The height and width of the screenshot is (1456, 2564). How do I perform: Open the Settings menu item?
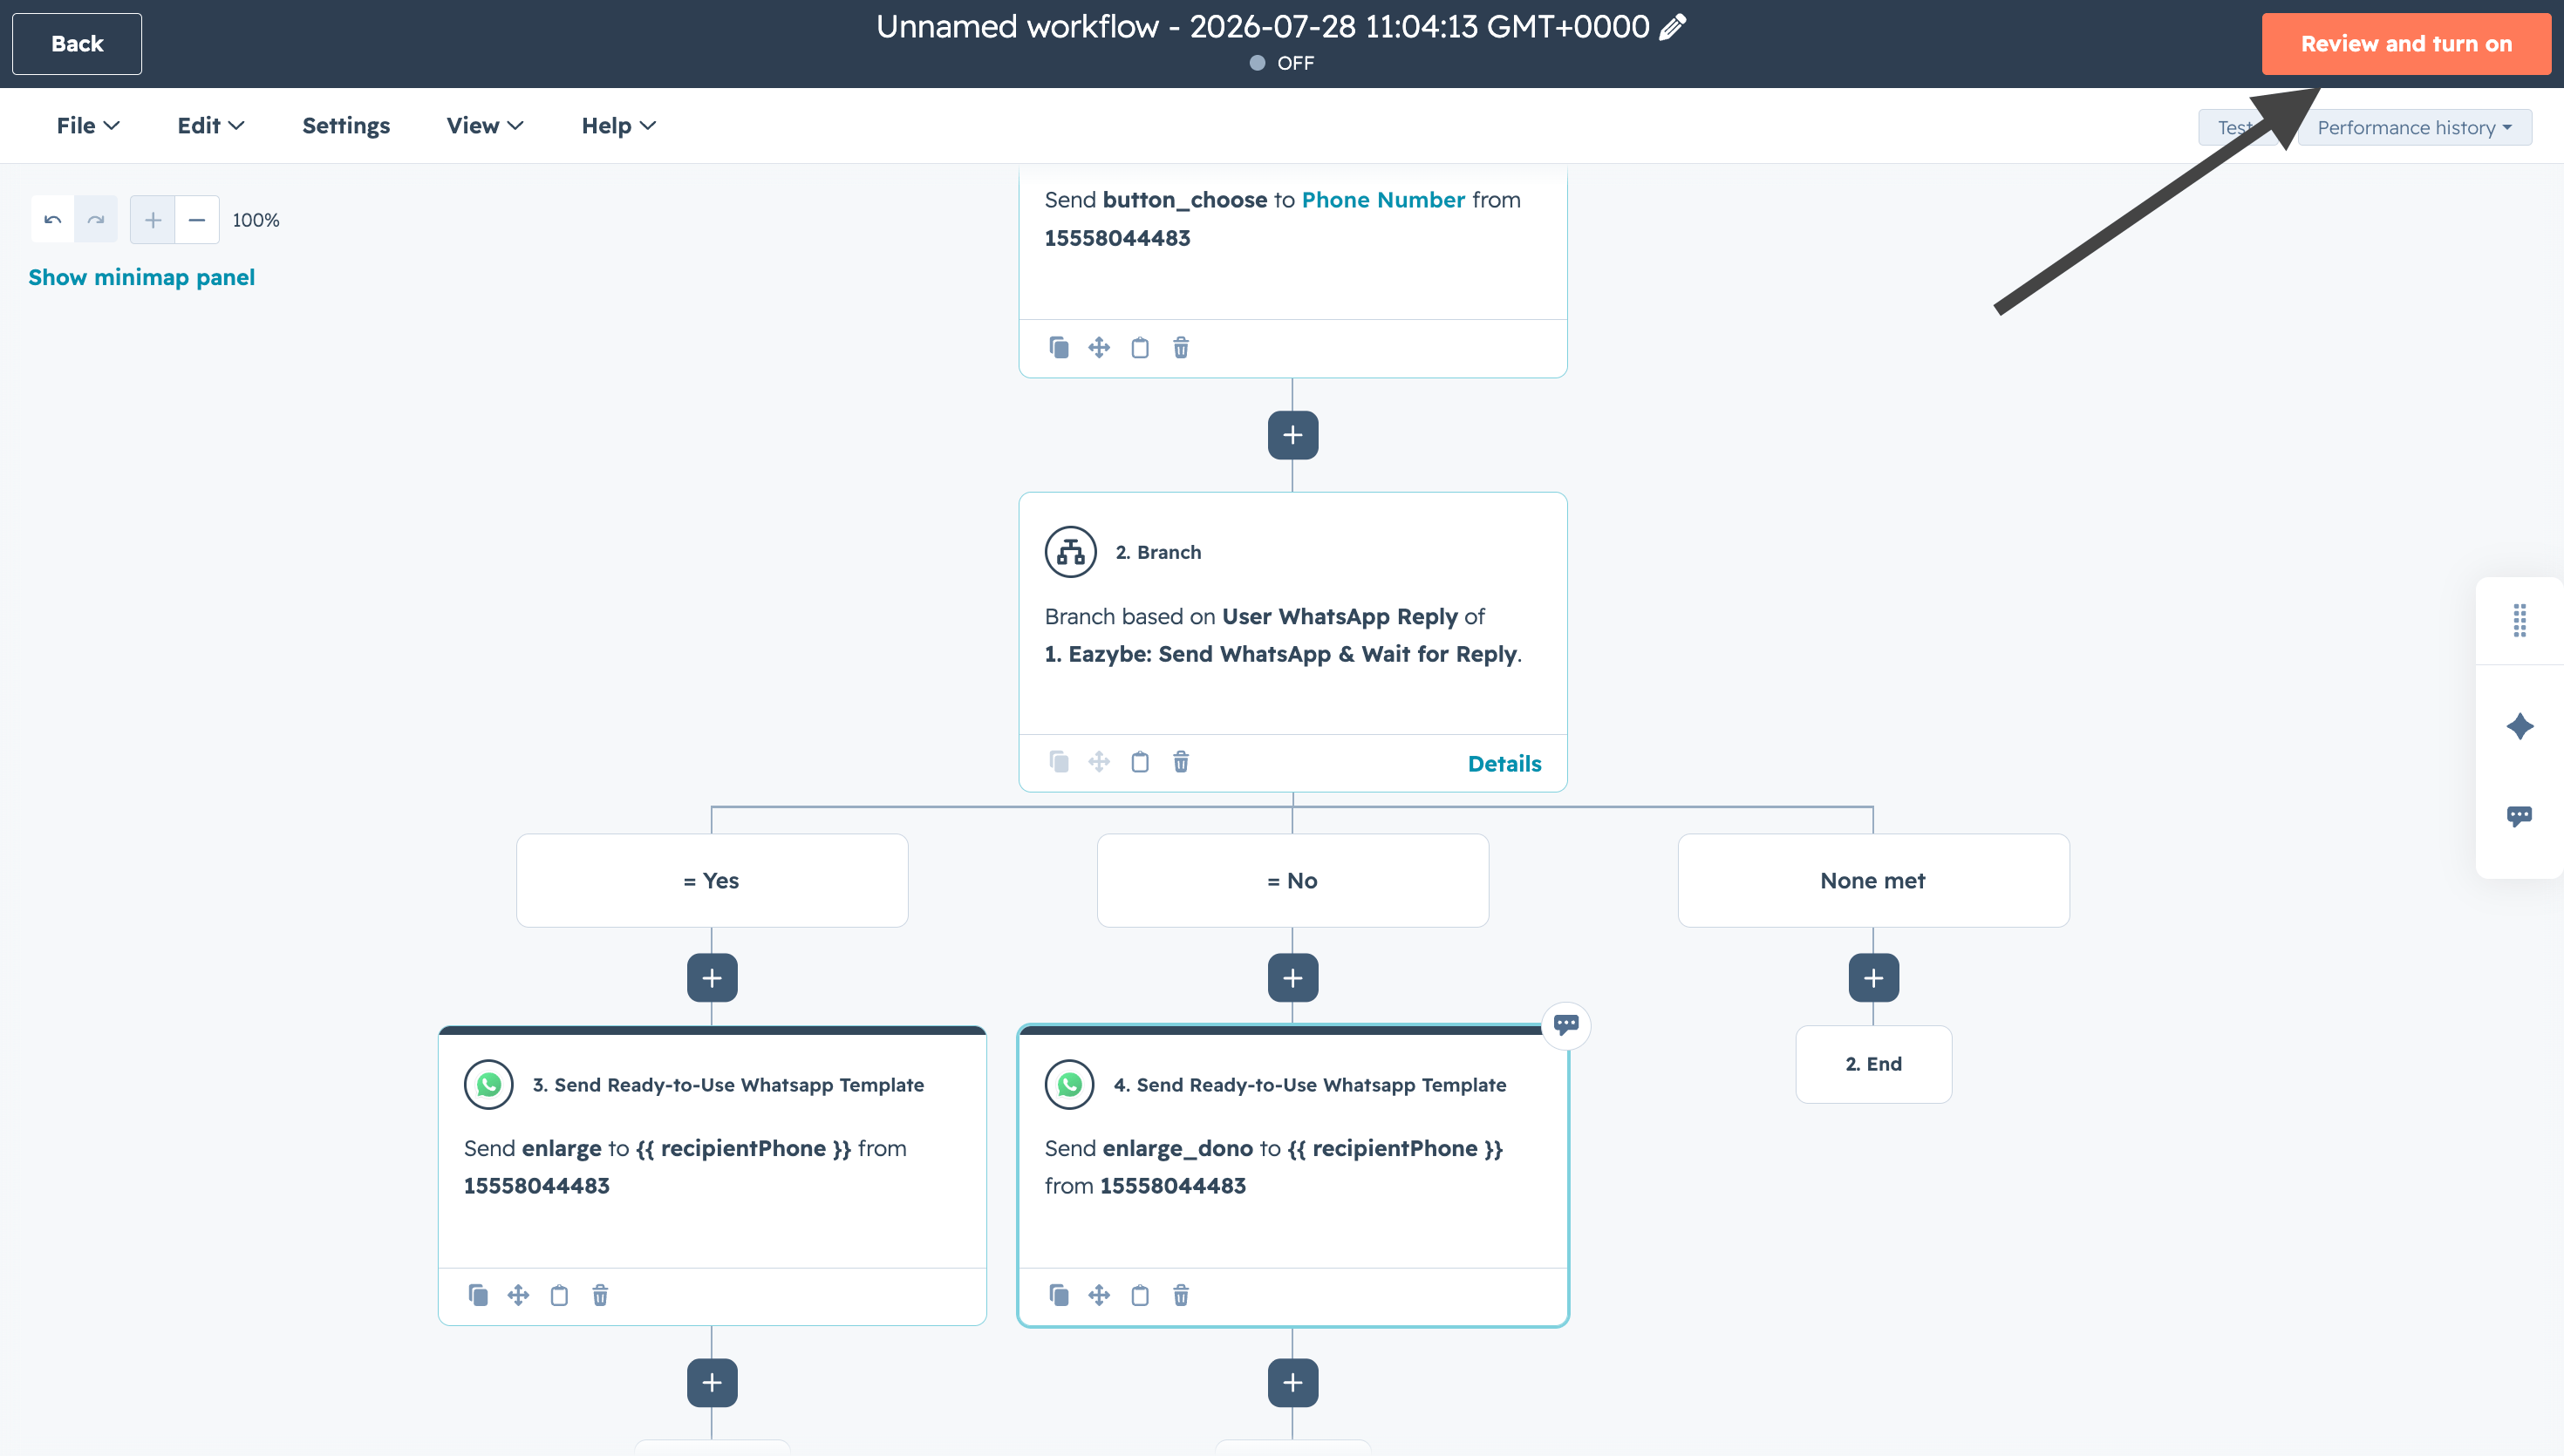click(x=346, y=126)
